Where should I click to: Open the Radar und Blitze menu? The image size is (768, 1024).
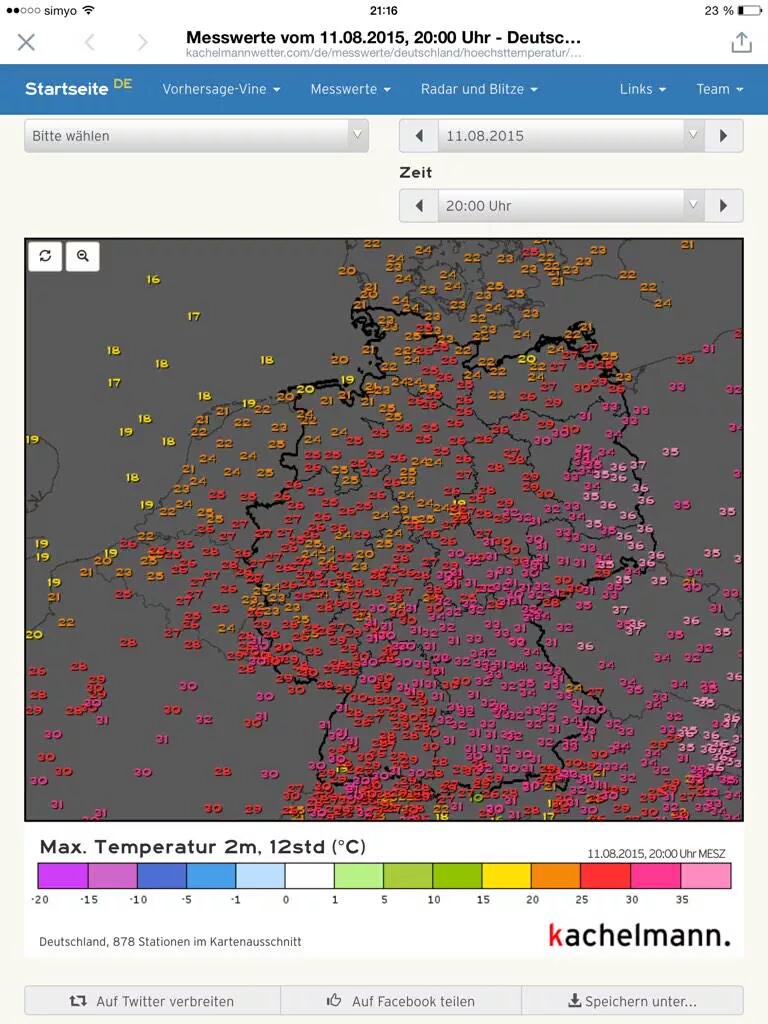pyautogui.click(x=479, y=89)
